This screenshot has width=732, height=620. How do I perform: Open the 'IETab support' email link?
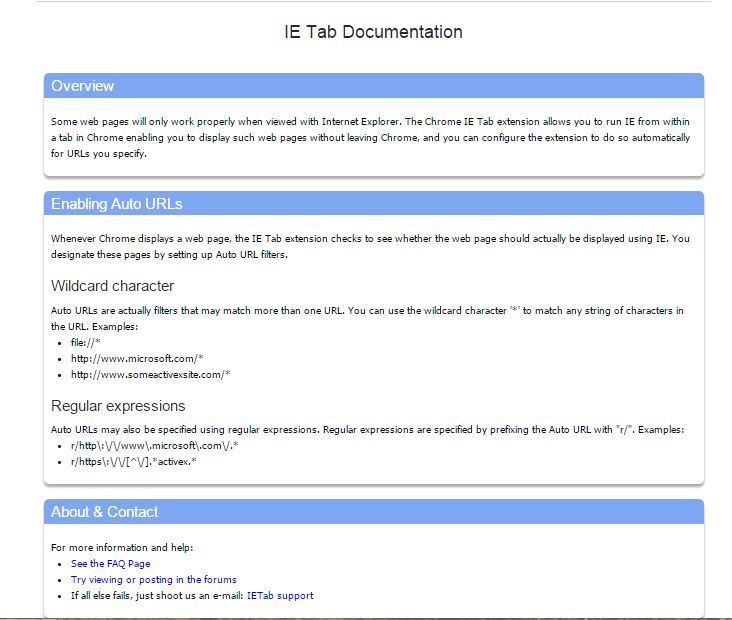279,595
